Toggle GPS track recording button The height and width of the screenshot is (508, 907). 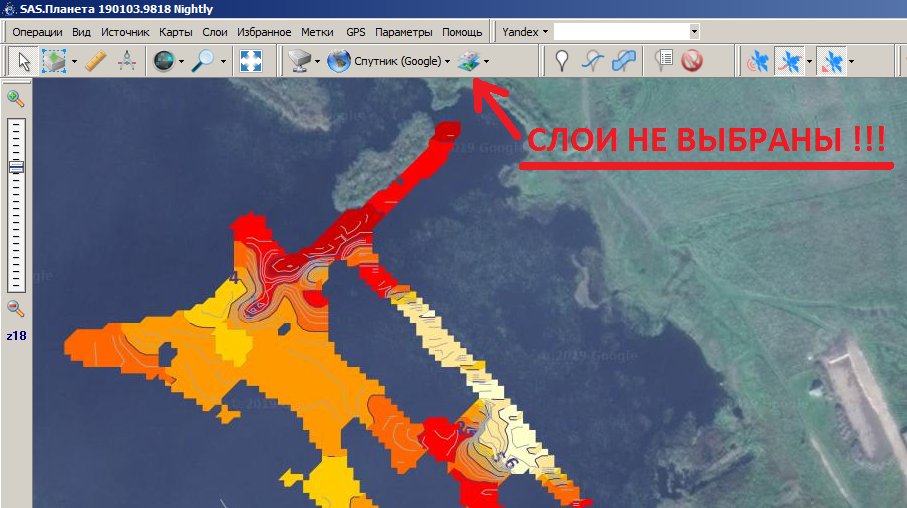pos(788,62)
